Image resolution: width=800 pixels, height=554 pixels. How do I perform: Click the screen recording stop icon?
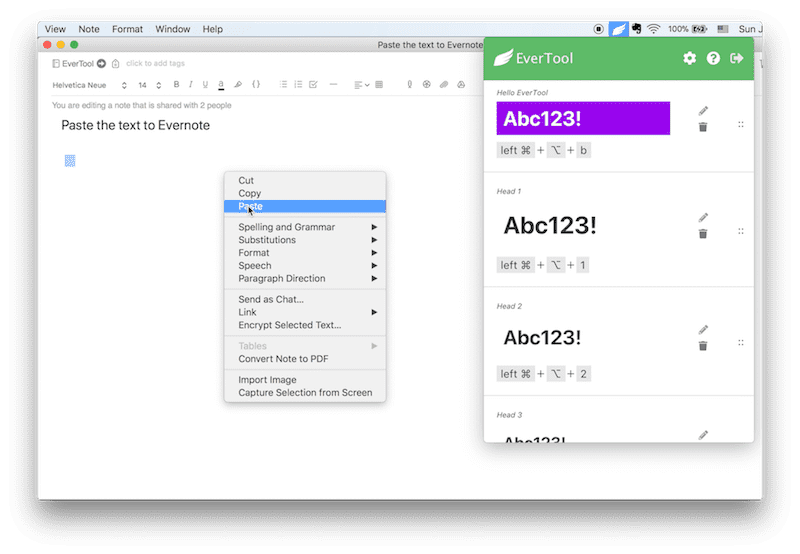(599, 29)
